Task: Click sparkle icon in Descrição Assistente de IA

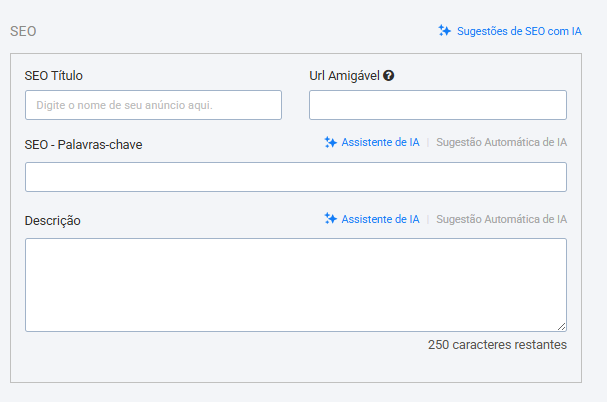Action: pos(331,219)
